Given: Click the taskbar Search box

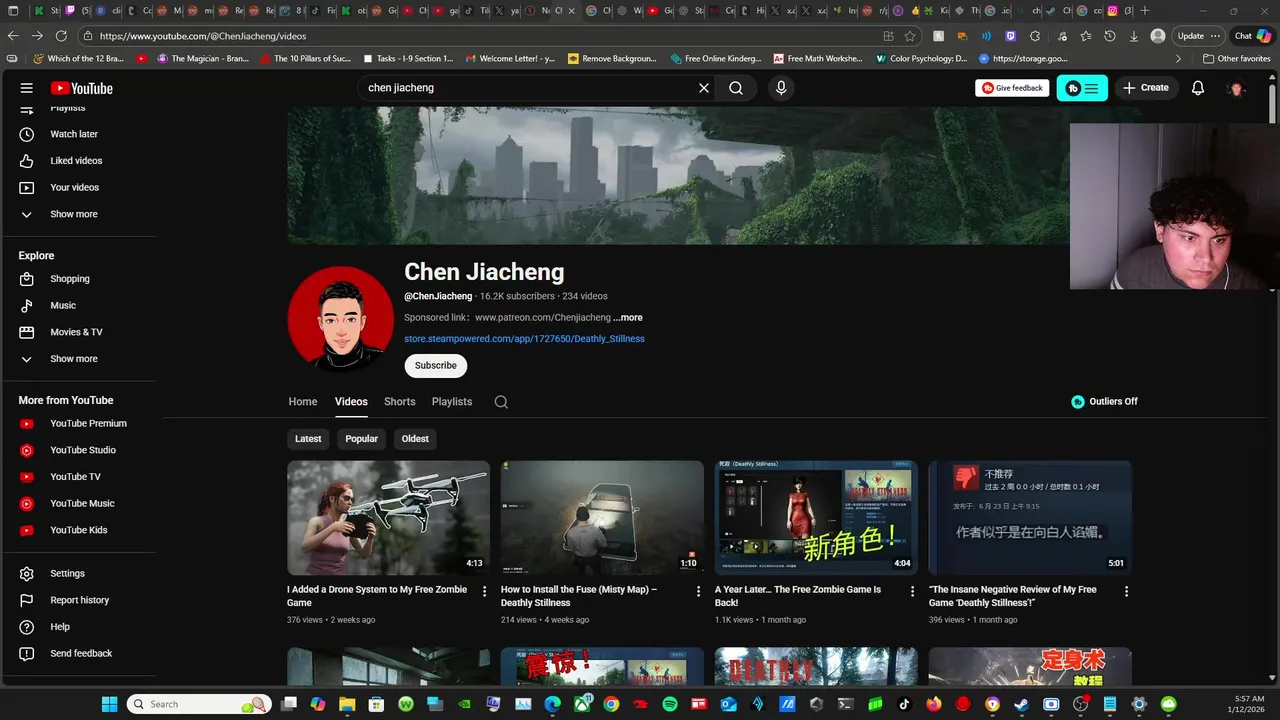Looking at the screenshot, I should [x=199, y=704].
